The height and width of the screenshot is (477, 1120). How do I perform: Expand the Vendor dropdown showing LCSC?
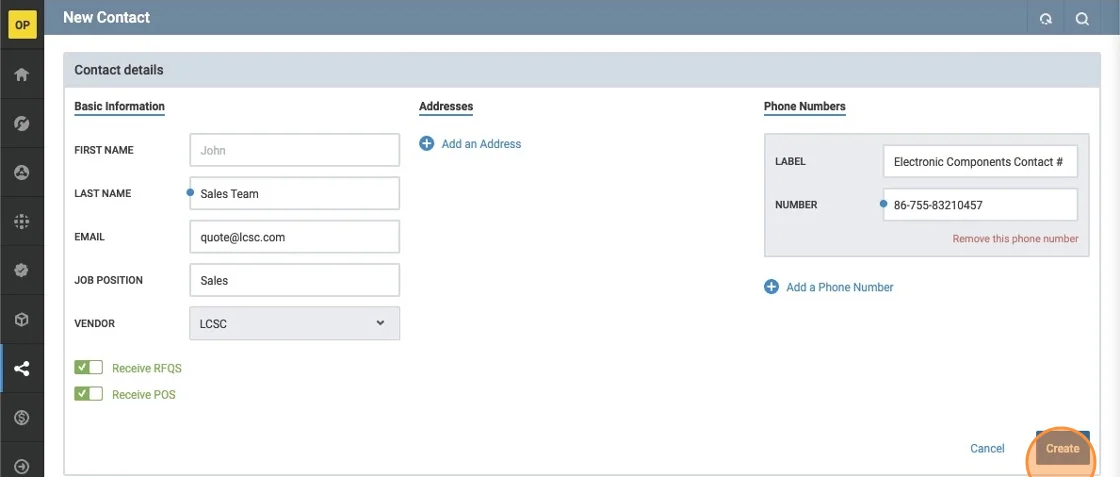click(294, 323)
